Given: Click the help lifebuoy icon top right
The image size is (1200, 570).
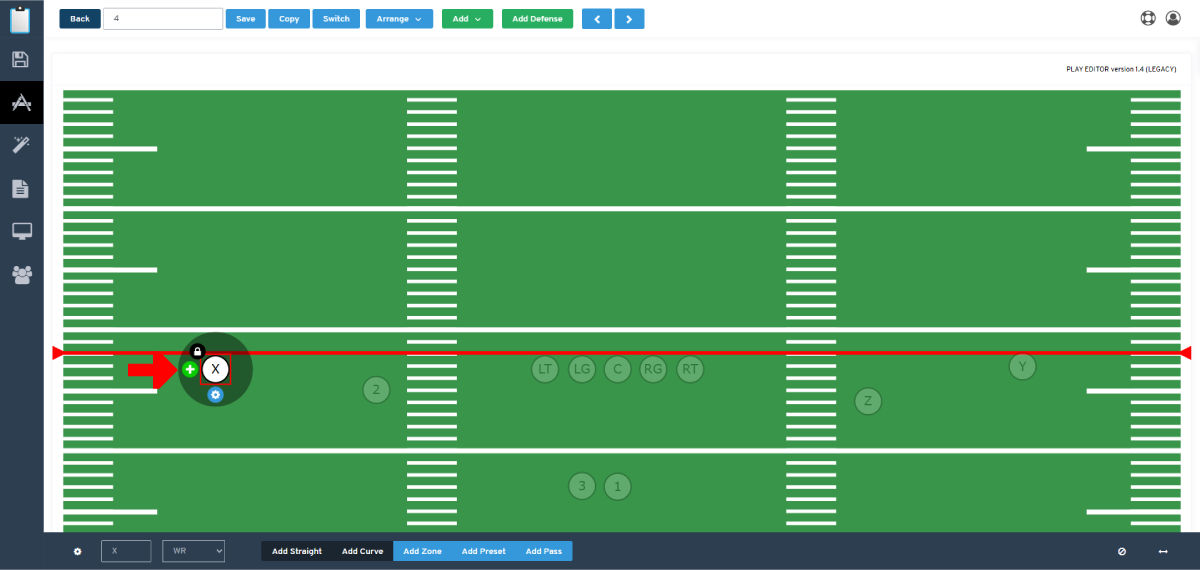Looking at the screenshot, I should (1148, 18).
